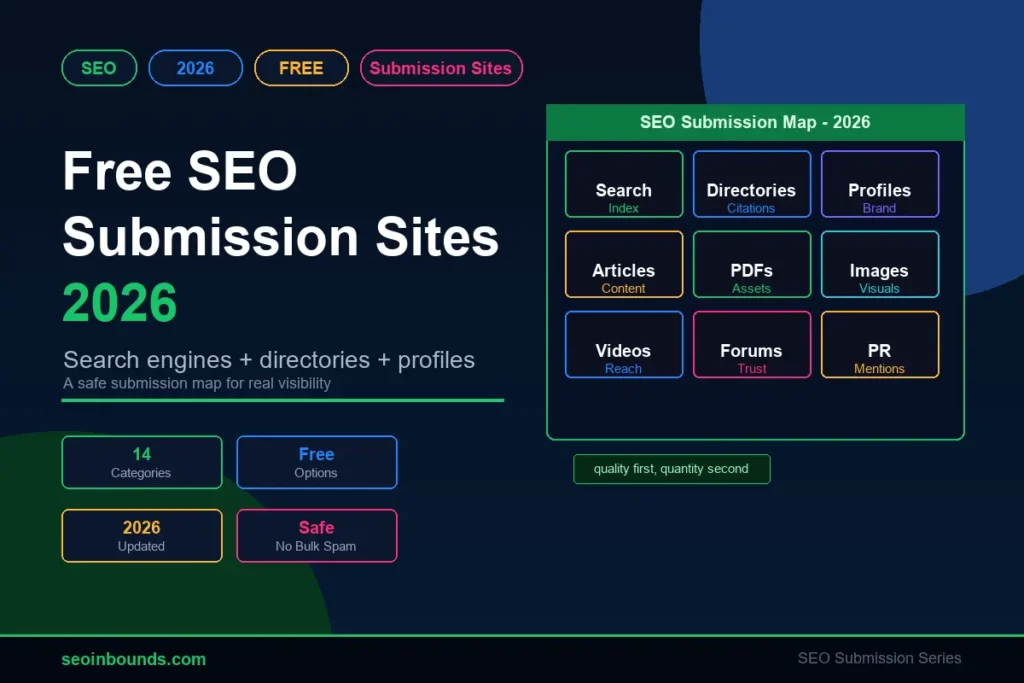
Task: Open the Images Visuals tile
Action: pyautogui.click(x=880, y=264)
